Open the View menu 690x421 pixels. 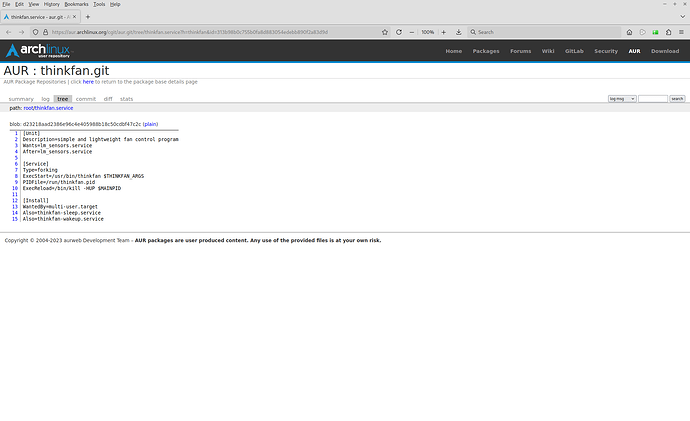[33, 4]
